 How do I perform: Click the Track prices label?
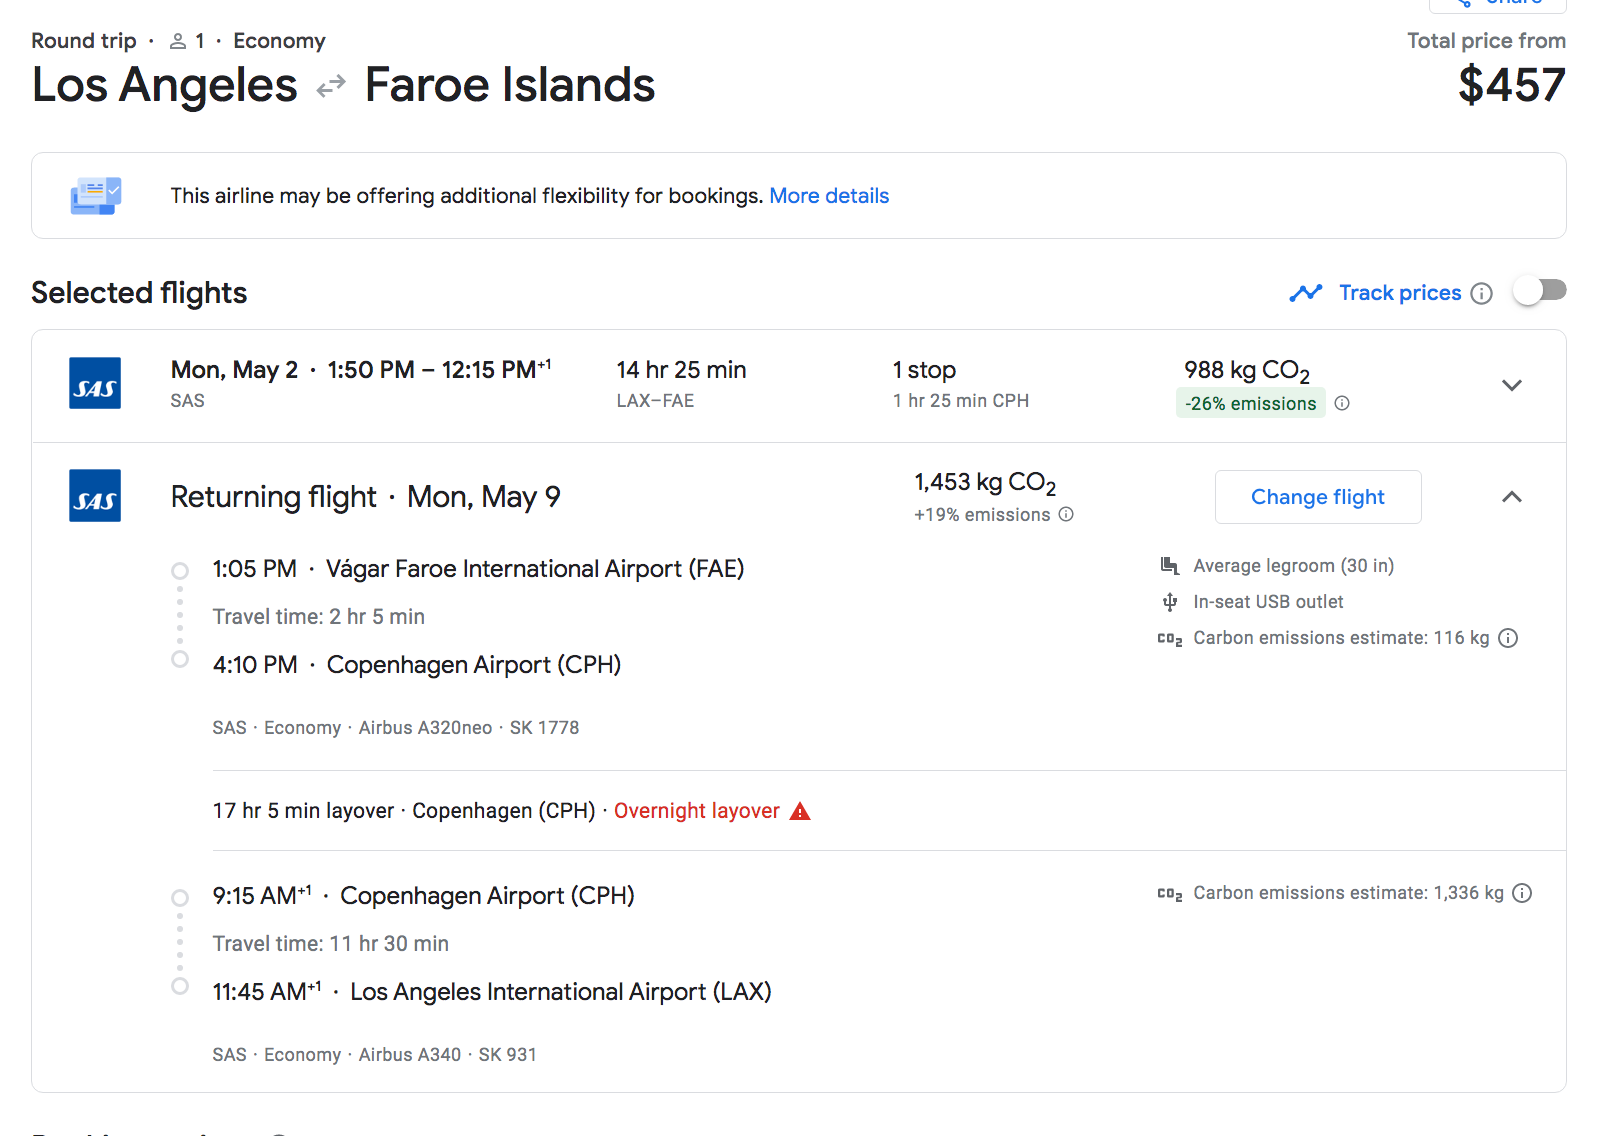coord(1400,293)
